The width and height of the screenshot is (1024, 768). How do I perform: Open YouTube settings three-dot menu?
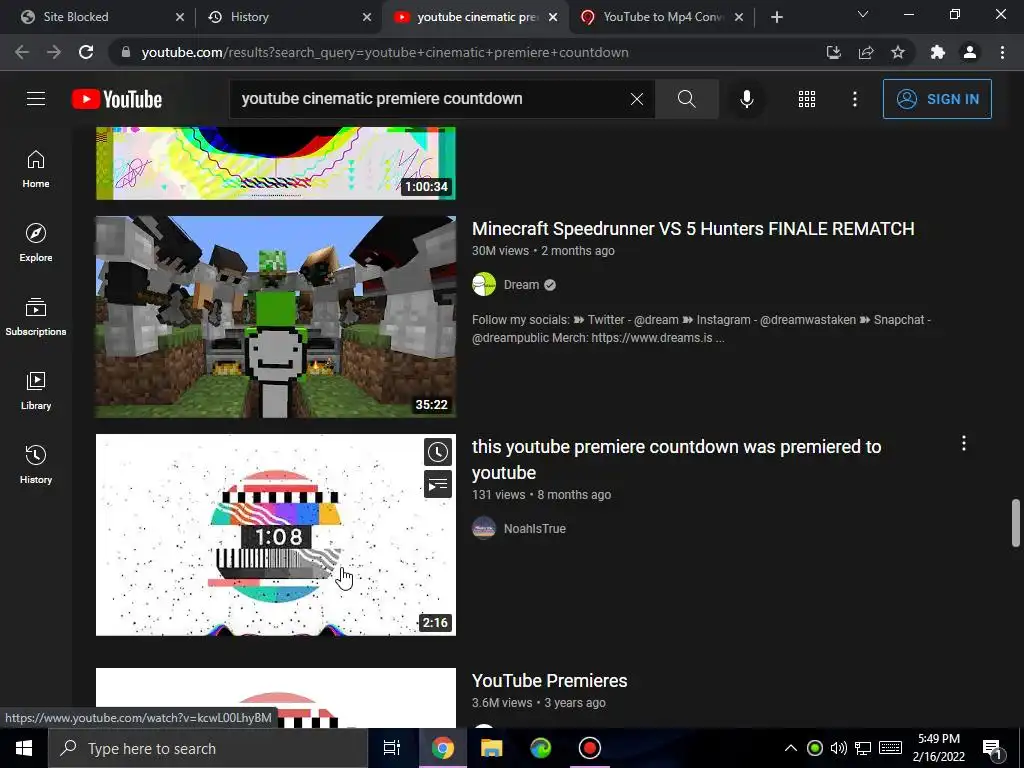click(x=854, y=99)
